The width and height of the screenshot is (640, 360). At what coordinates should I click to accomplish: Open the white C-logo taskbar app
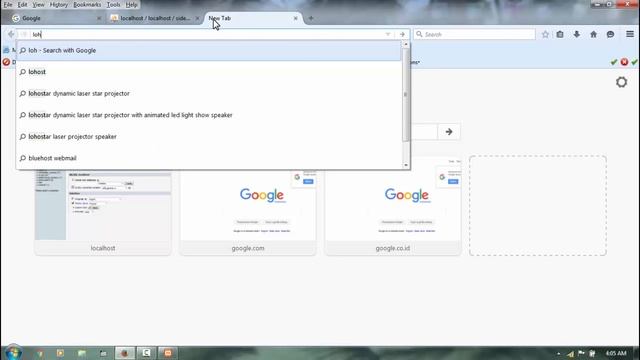[146, 353]
